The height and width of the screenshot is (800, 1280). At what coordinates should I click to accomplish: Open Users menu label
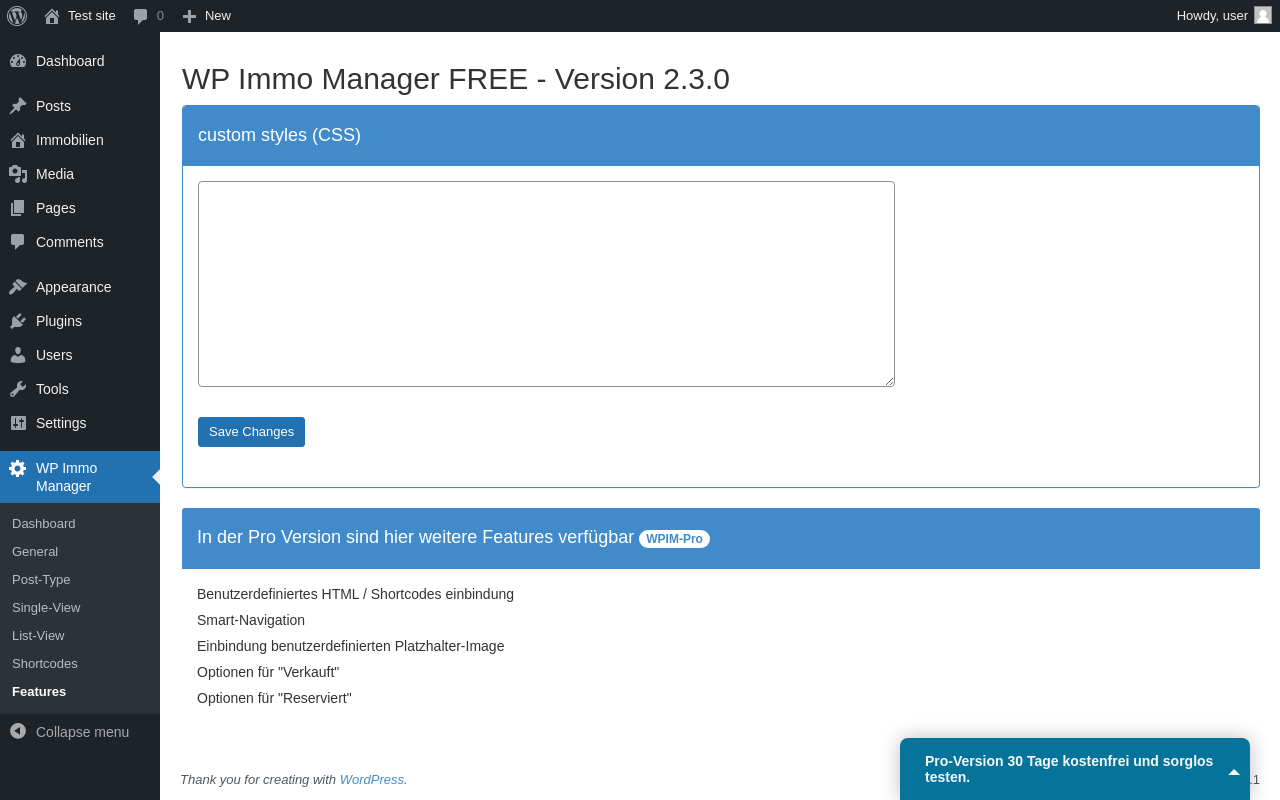54,355
